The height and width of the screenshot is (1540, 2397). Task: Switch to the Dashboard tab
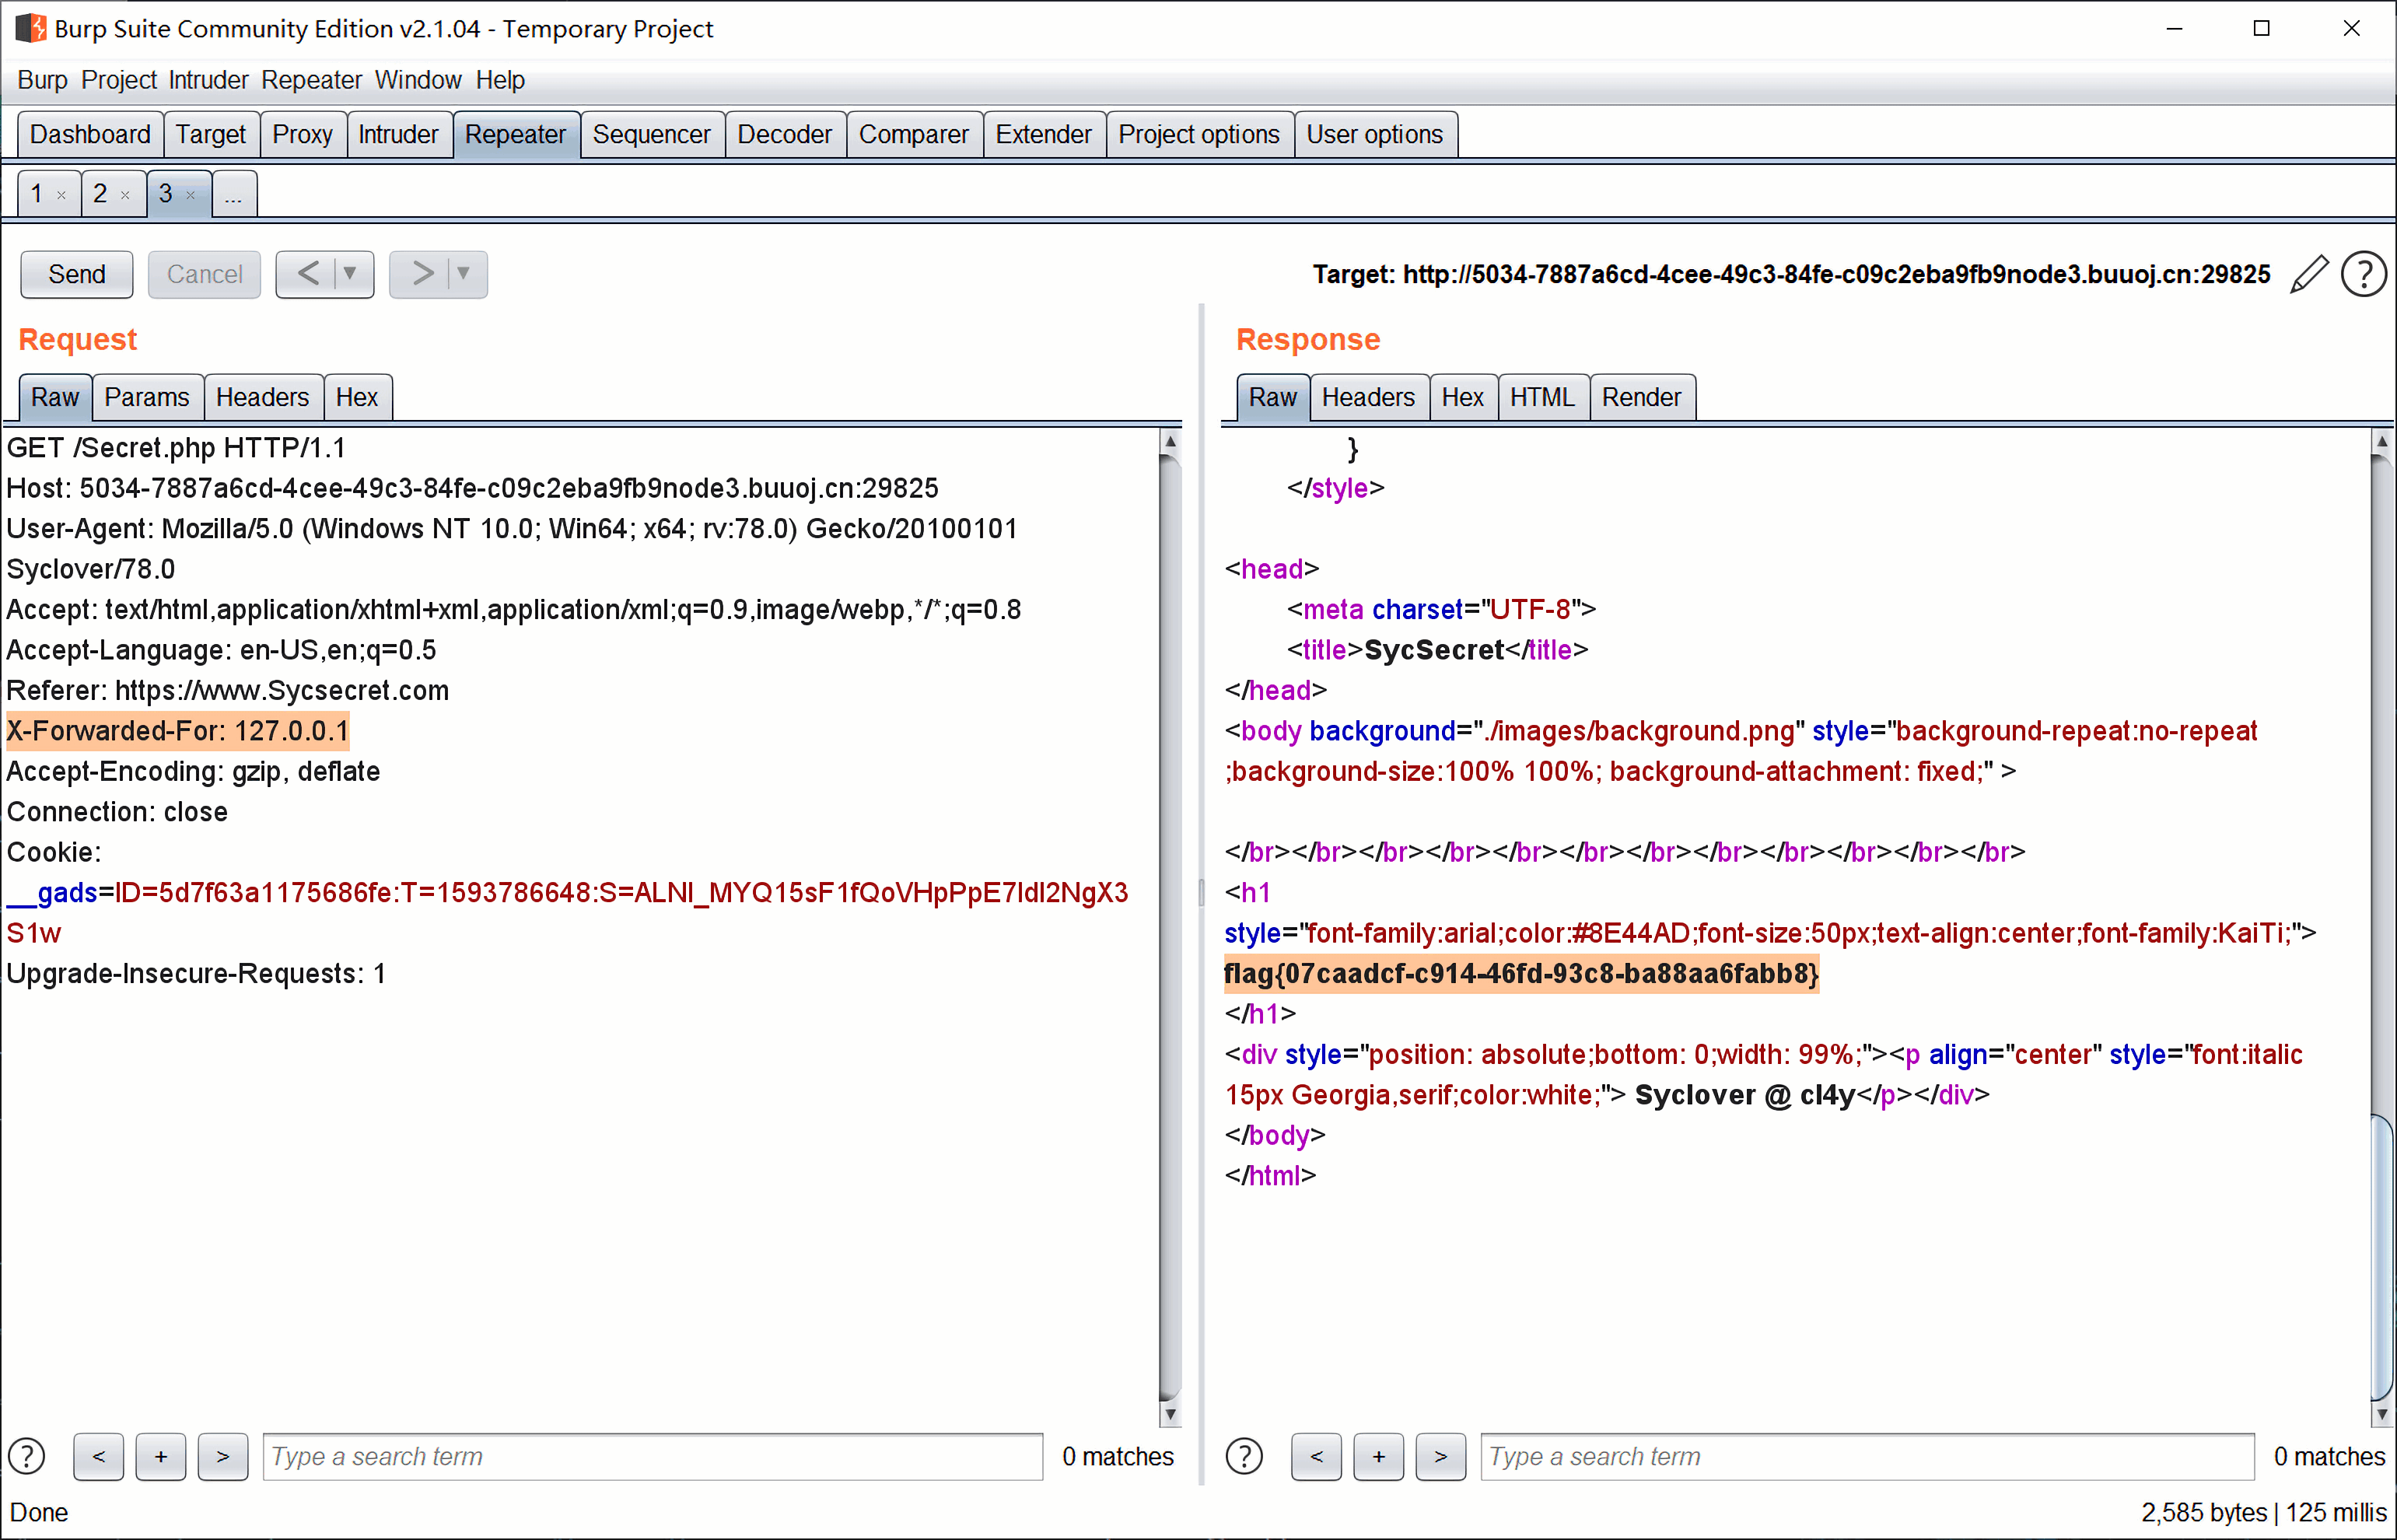click(90, 135)
